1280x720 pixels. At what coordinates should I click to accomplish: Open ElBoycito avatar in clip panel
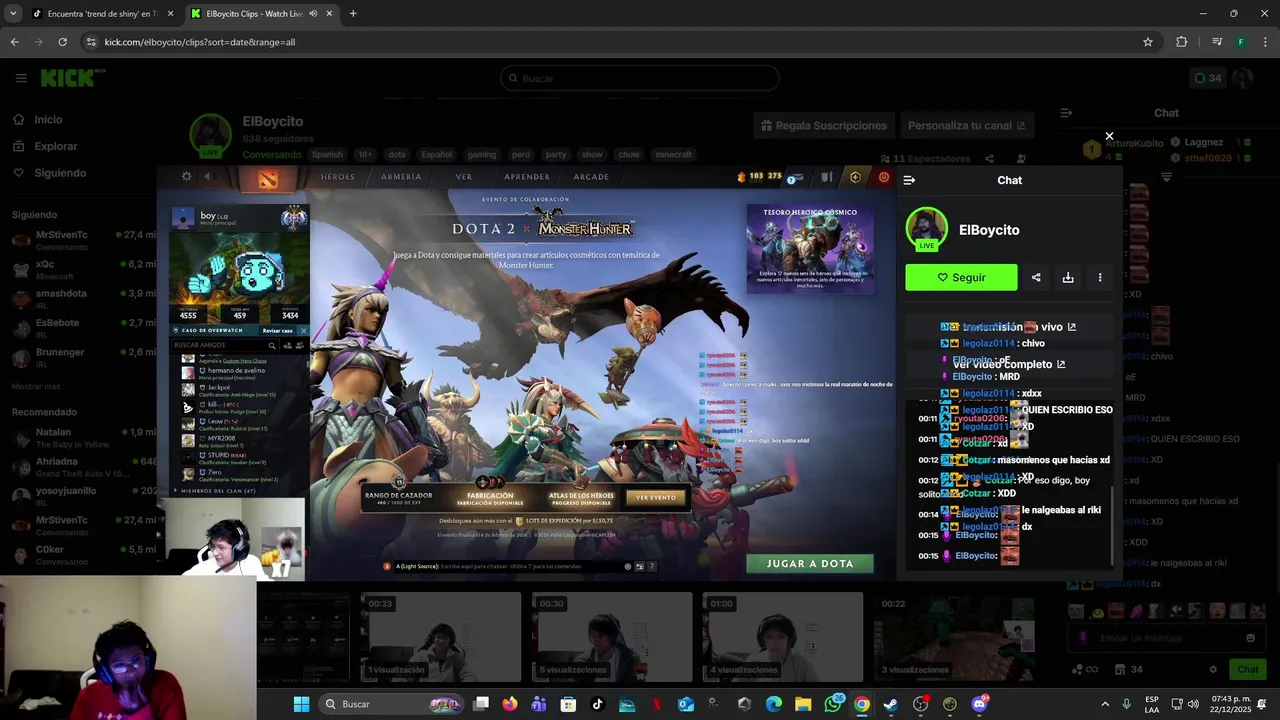[x=926, y=228]
